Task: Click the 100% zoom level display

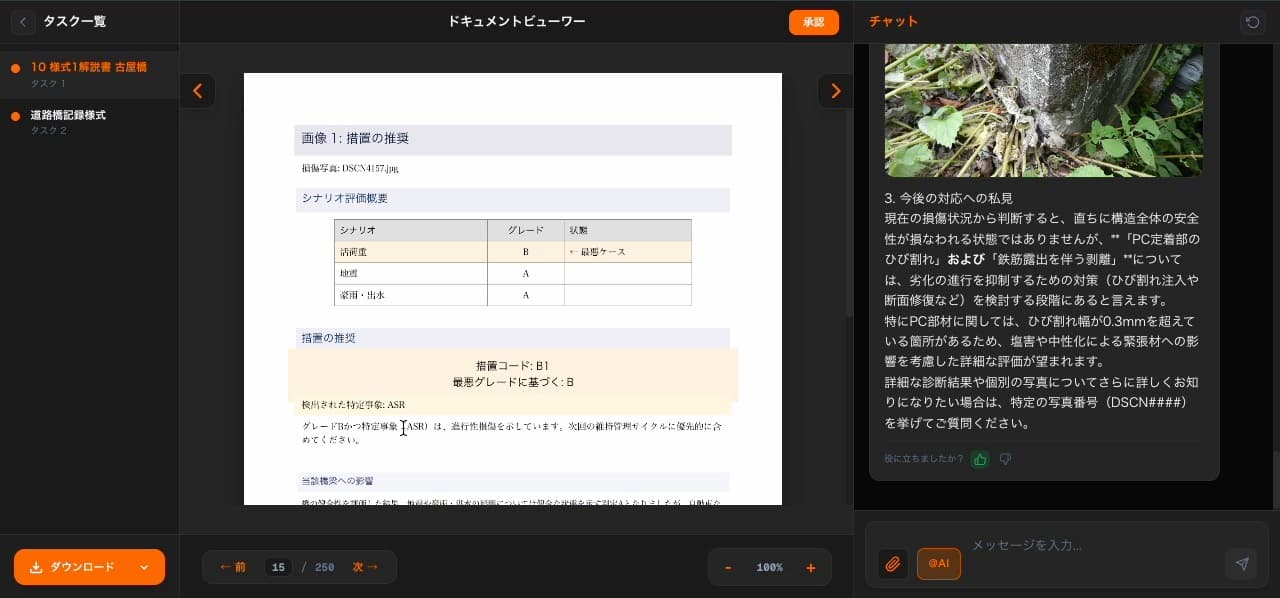Action: pos(769,567)
